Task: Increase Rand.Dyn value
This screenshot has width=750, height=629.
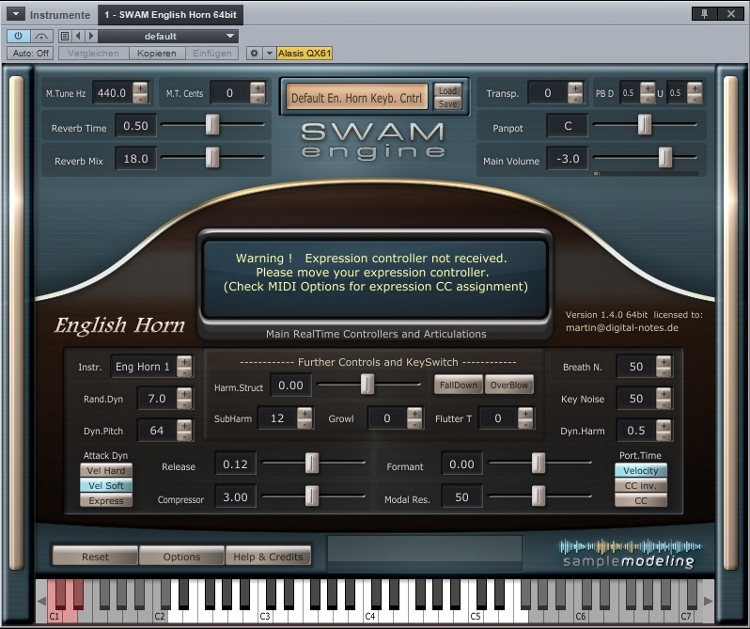Action: [x=185, y=394]
